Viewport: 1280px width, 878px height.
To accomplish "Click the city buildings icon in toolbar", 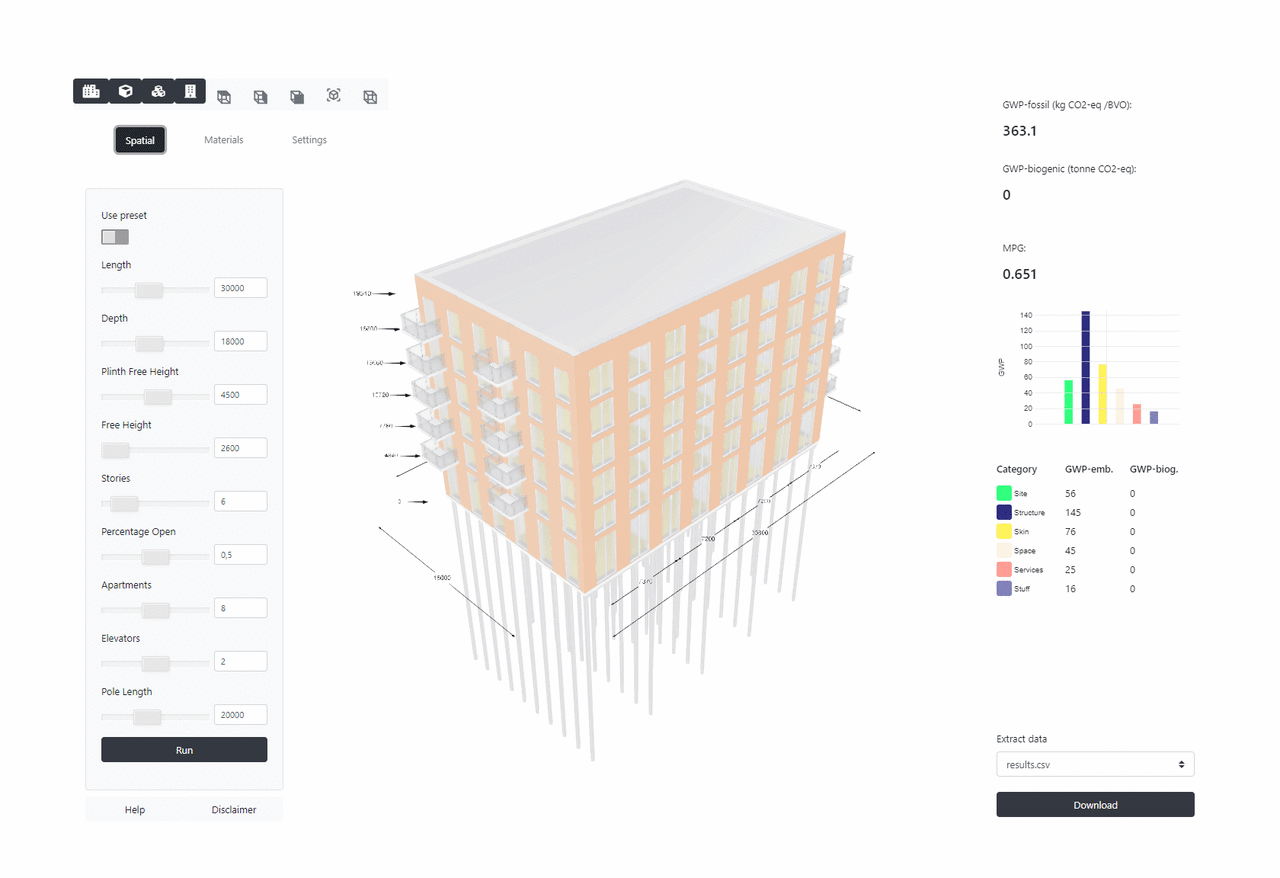I will (91, 92).
